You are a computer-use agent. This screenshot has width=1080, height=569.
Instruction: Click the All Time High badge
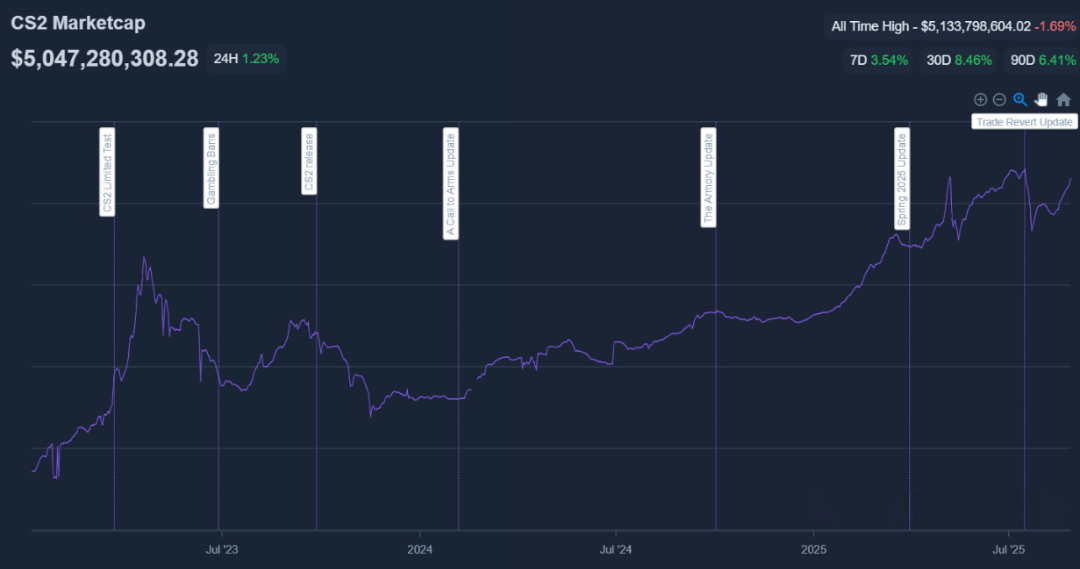click(x=951, y=26)
